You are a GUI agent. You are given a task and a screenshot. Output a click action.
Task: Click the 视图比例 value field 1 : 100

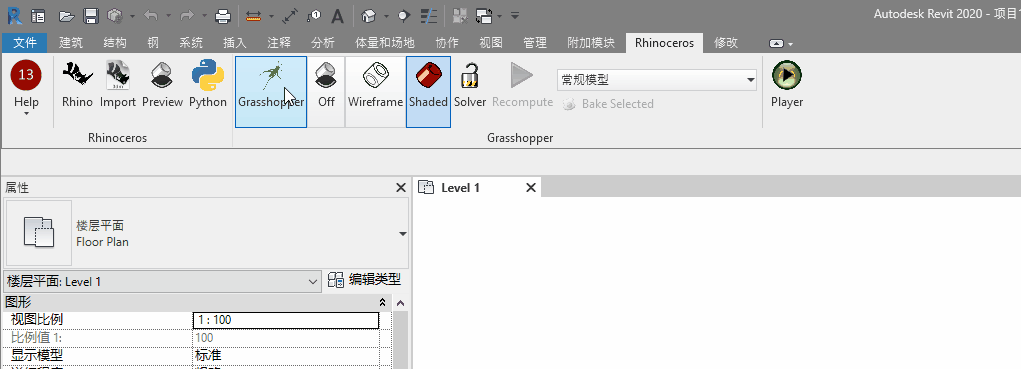click(x=286, y=320)
